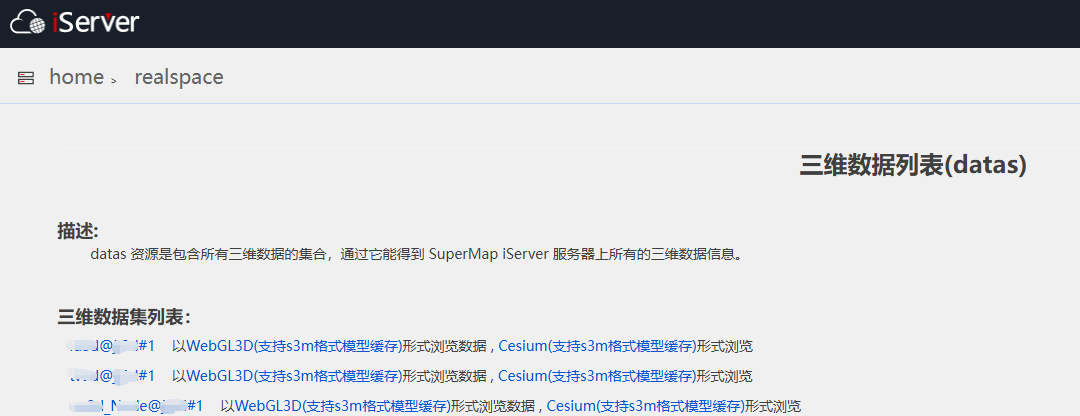
Task: Open the third blurred dataset name link
Action: (x=136, y=406)
